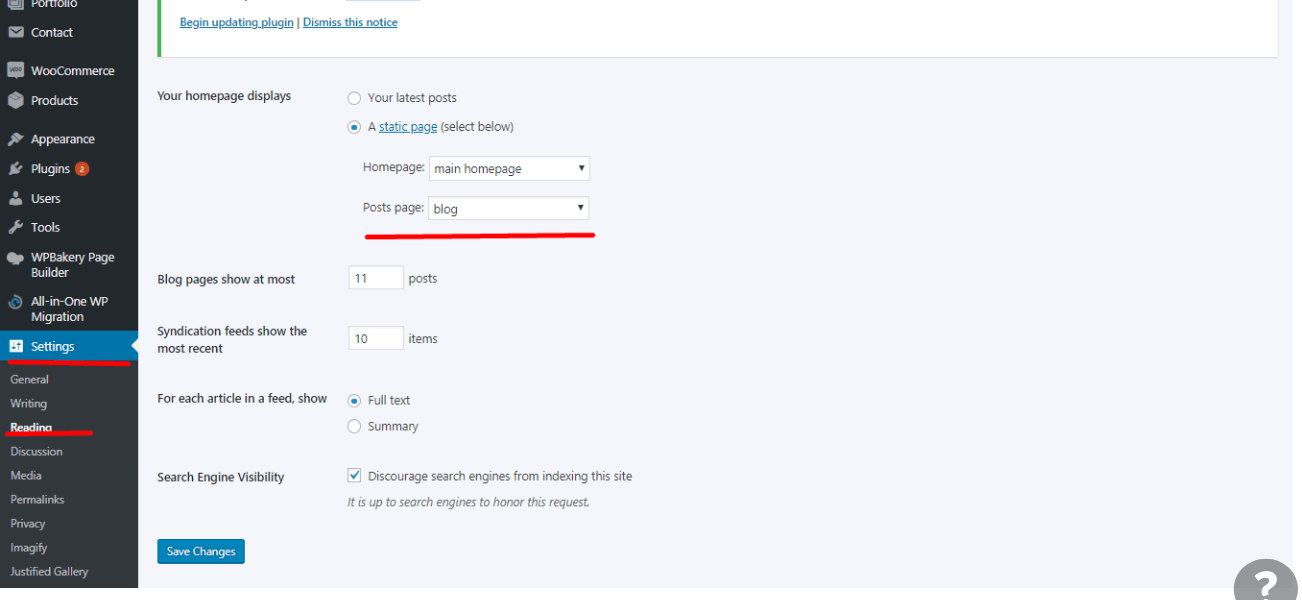Screen dimensions: 1302x600
Task: Open the Homepage dropdown
Action: pyautogui.click(x=509, y=168)
